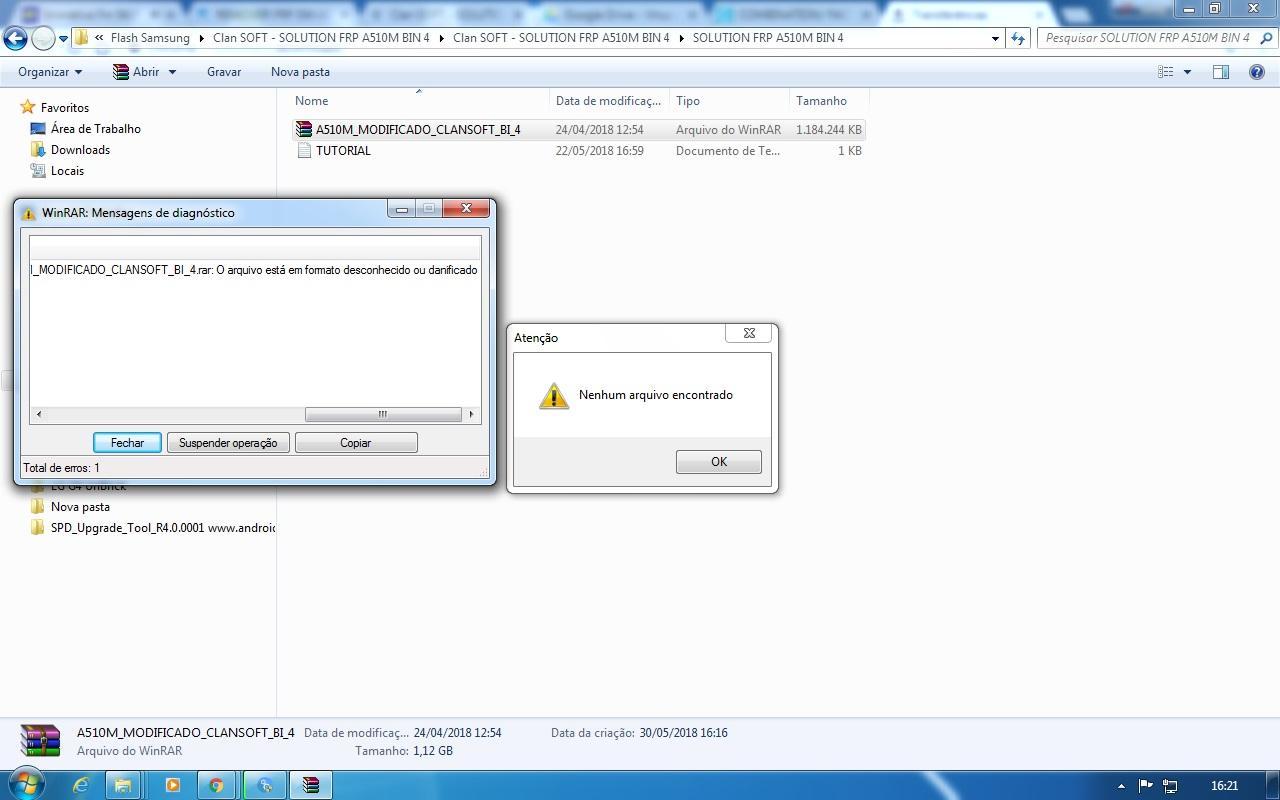Switch to WinRAR taskbar icon
1280x800 pixels.
pos(311,786)
